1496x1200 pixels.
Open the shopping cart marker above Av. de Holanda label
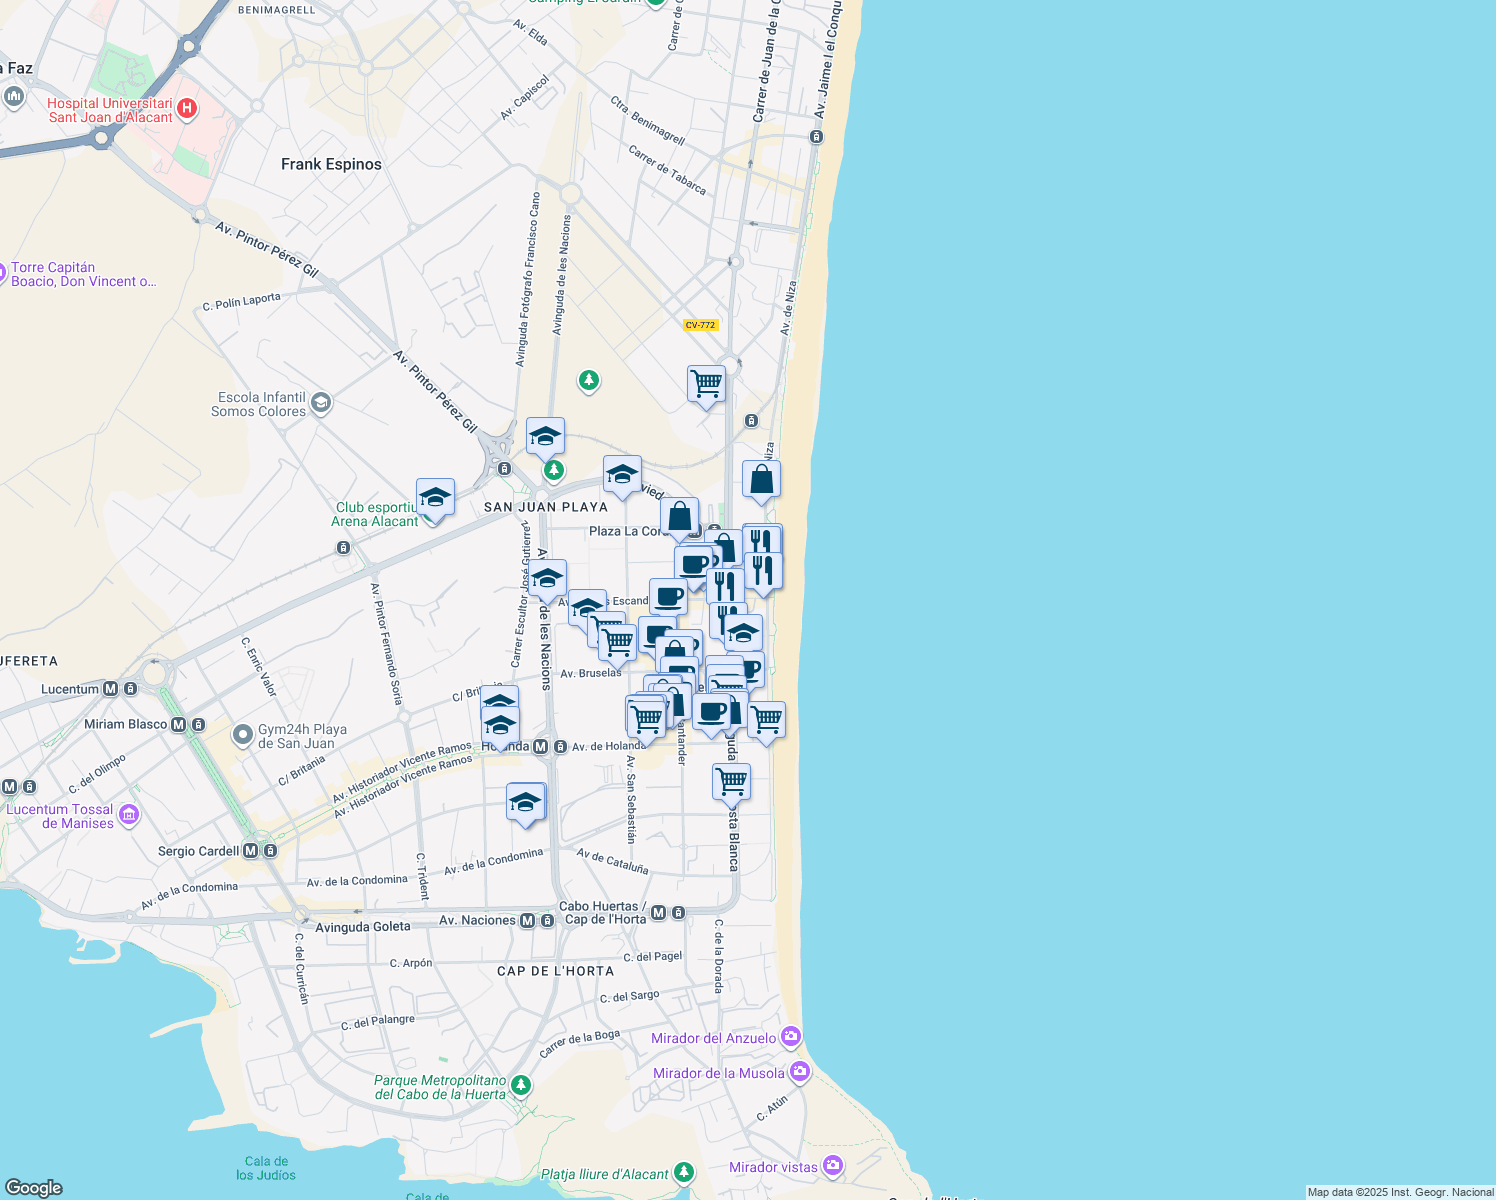[646, 719]
